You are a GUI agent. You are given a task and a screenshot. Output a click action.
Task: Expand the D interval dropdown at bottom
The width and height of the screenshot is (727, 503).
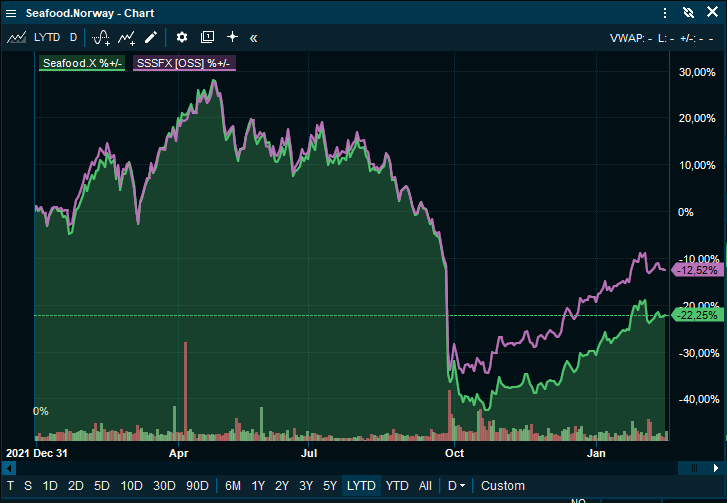456,486
